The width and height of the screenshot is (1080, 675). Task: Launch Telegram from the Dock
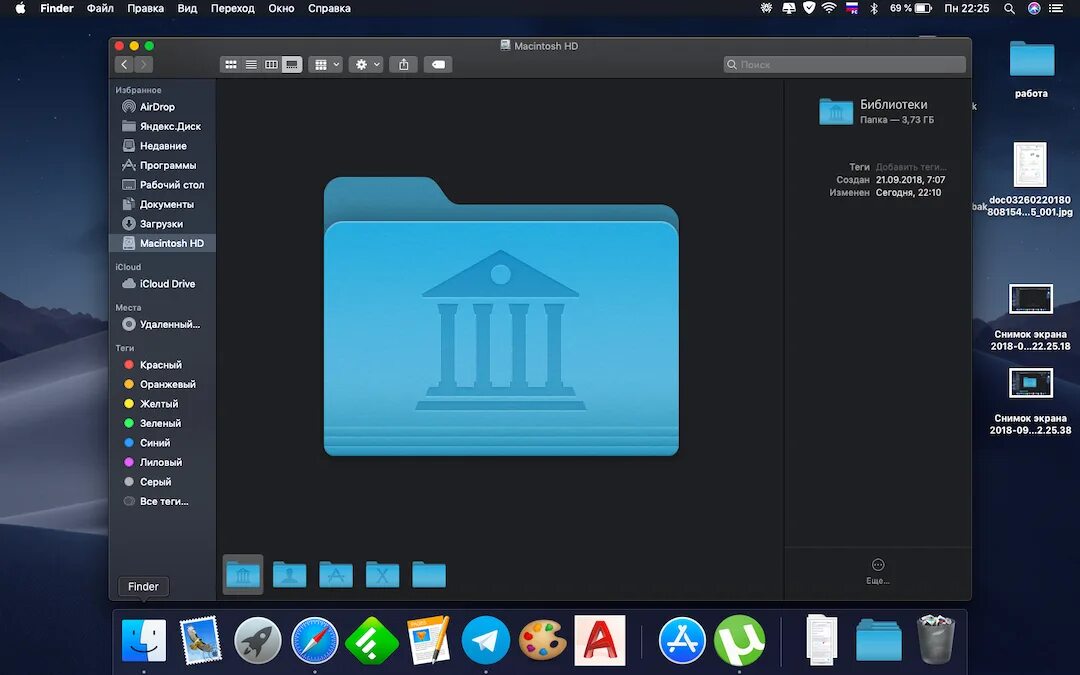486,641
